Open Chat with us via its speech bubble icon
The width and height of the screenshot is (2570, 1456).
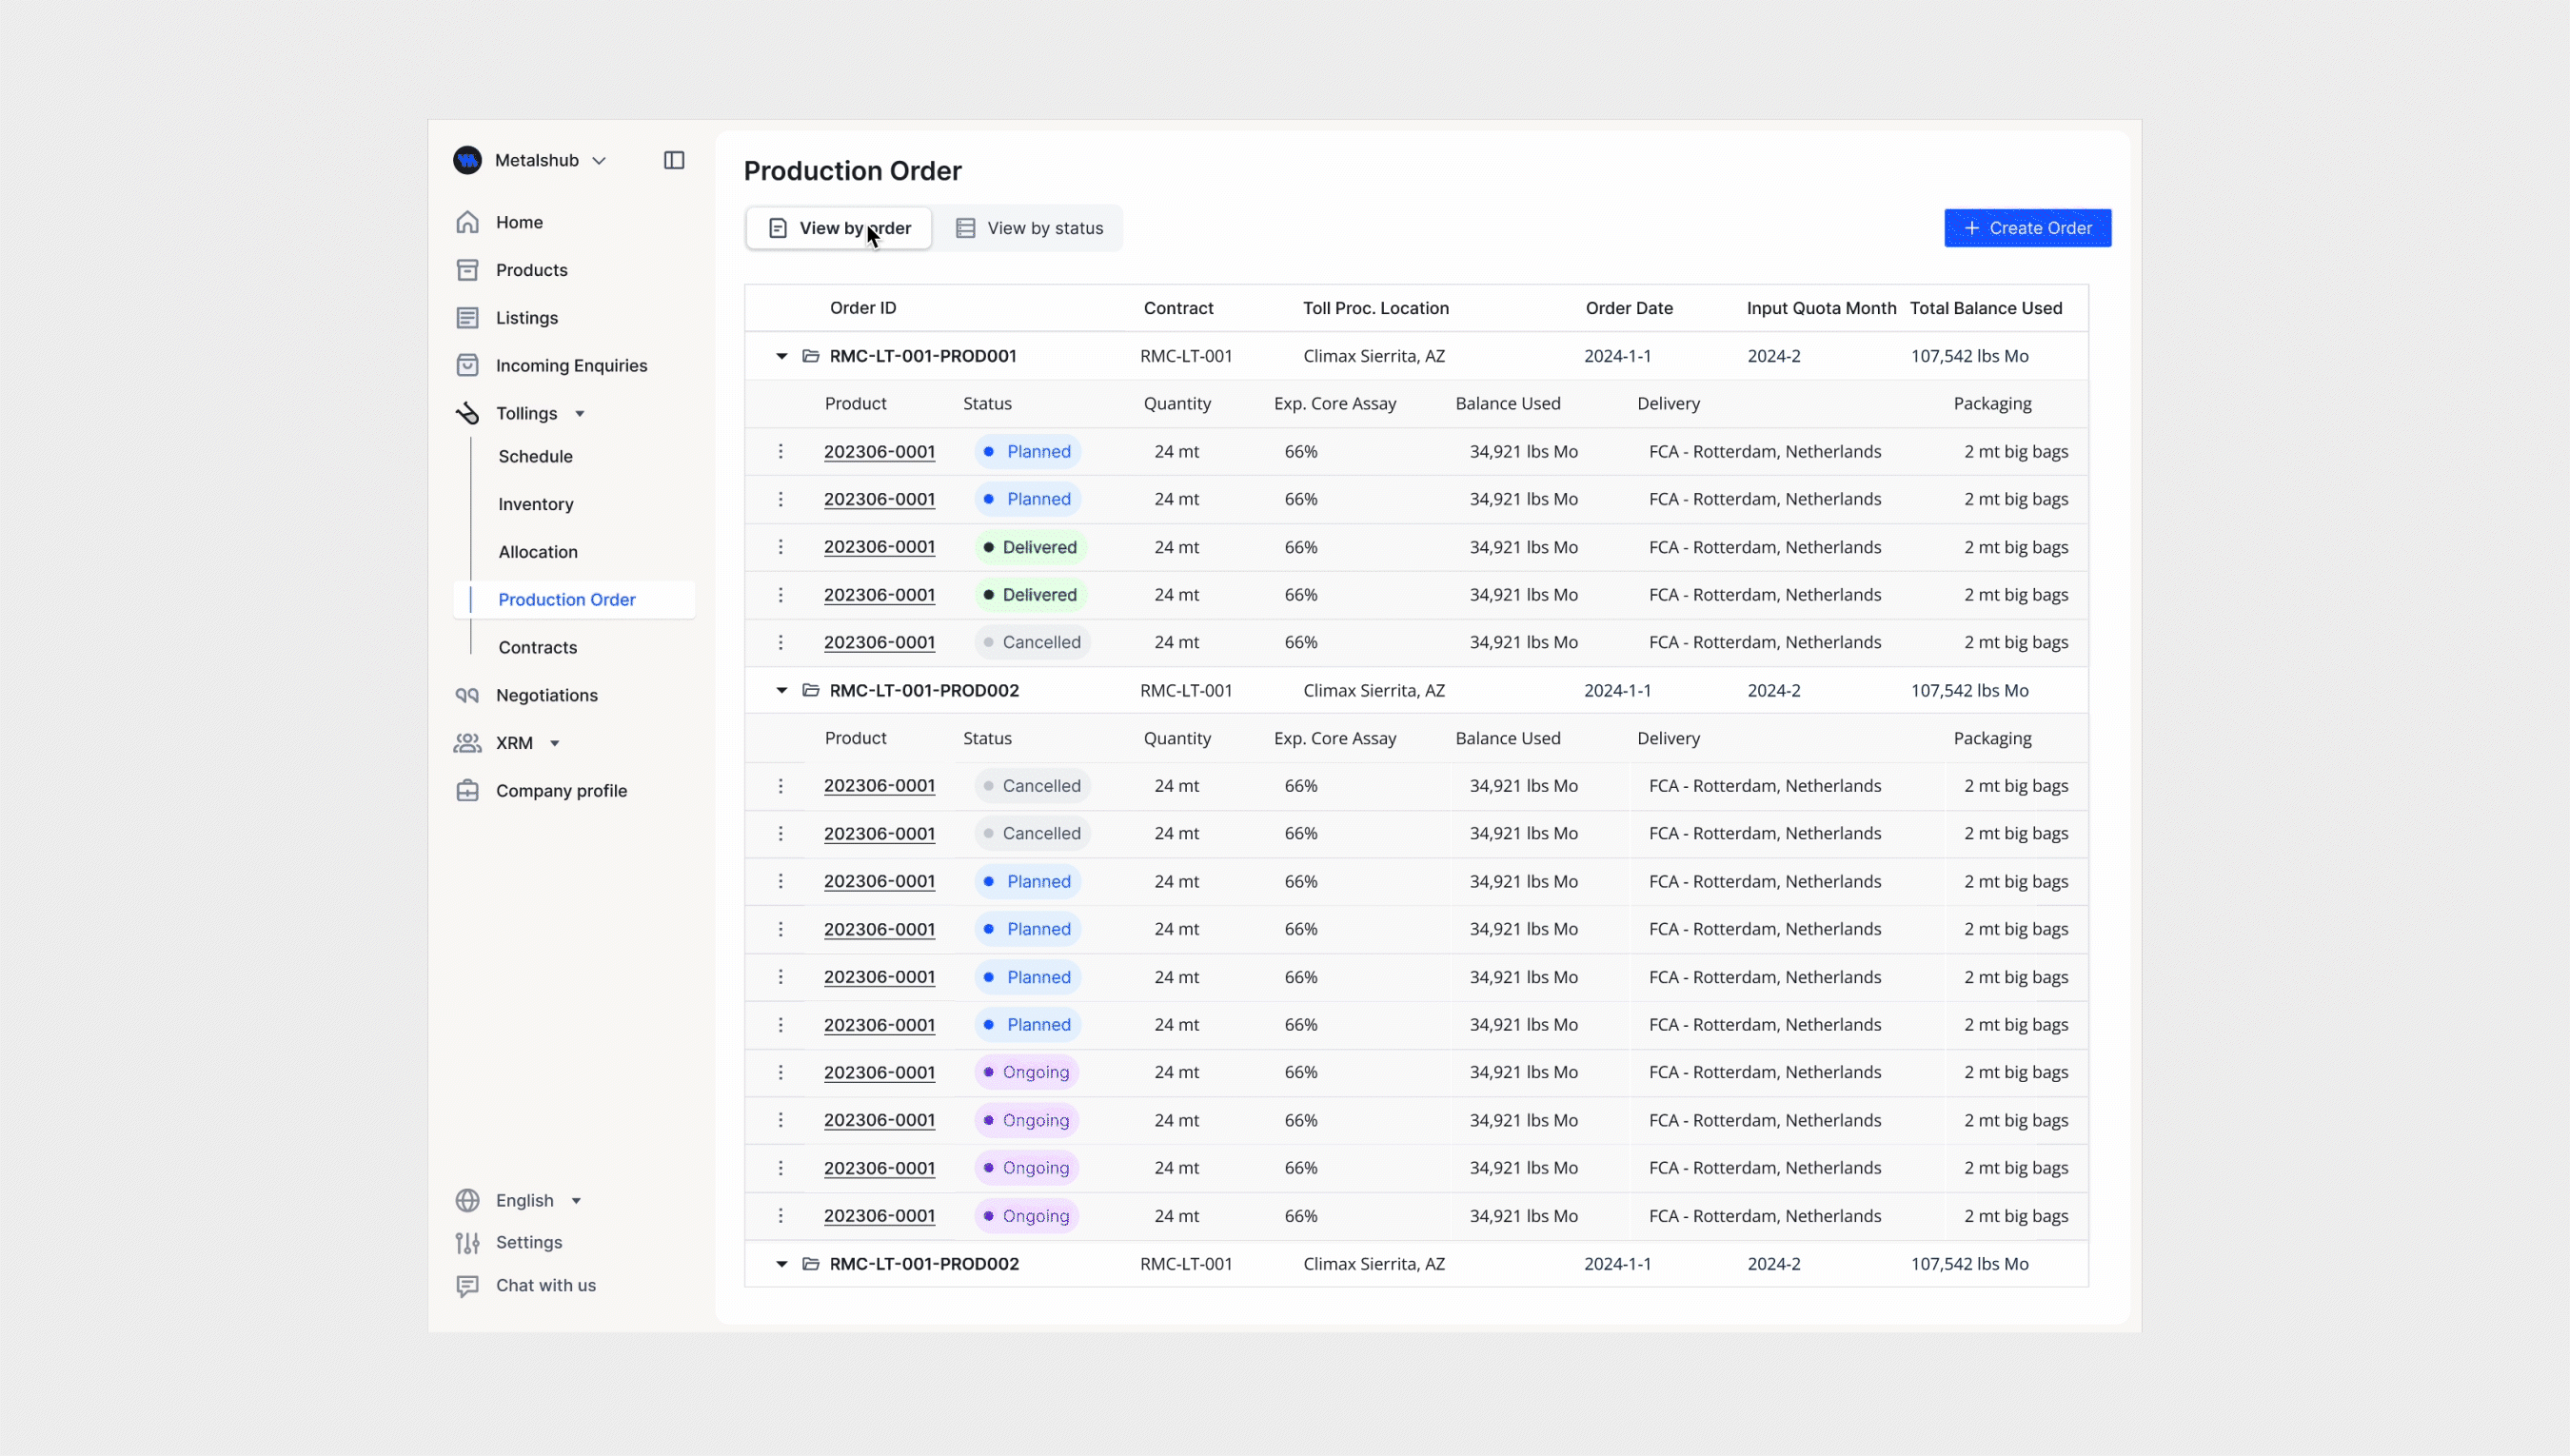[x=469, y=1285]
